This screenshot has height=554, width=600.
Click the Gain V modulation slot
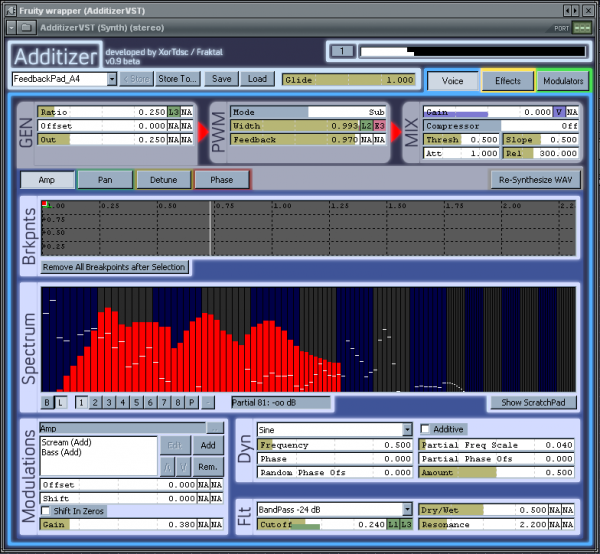559,112
